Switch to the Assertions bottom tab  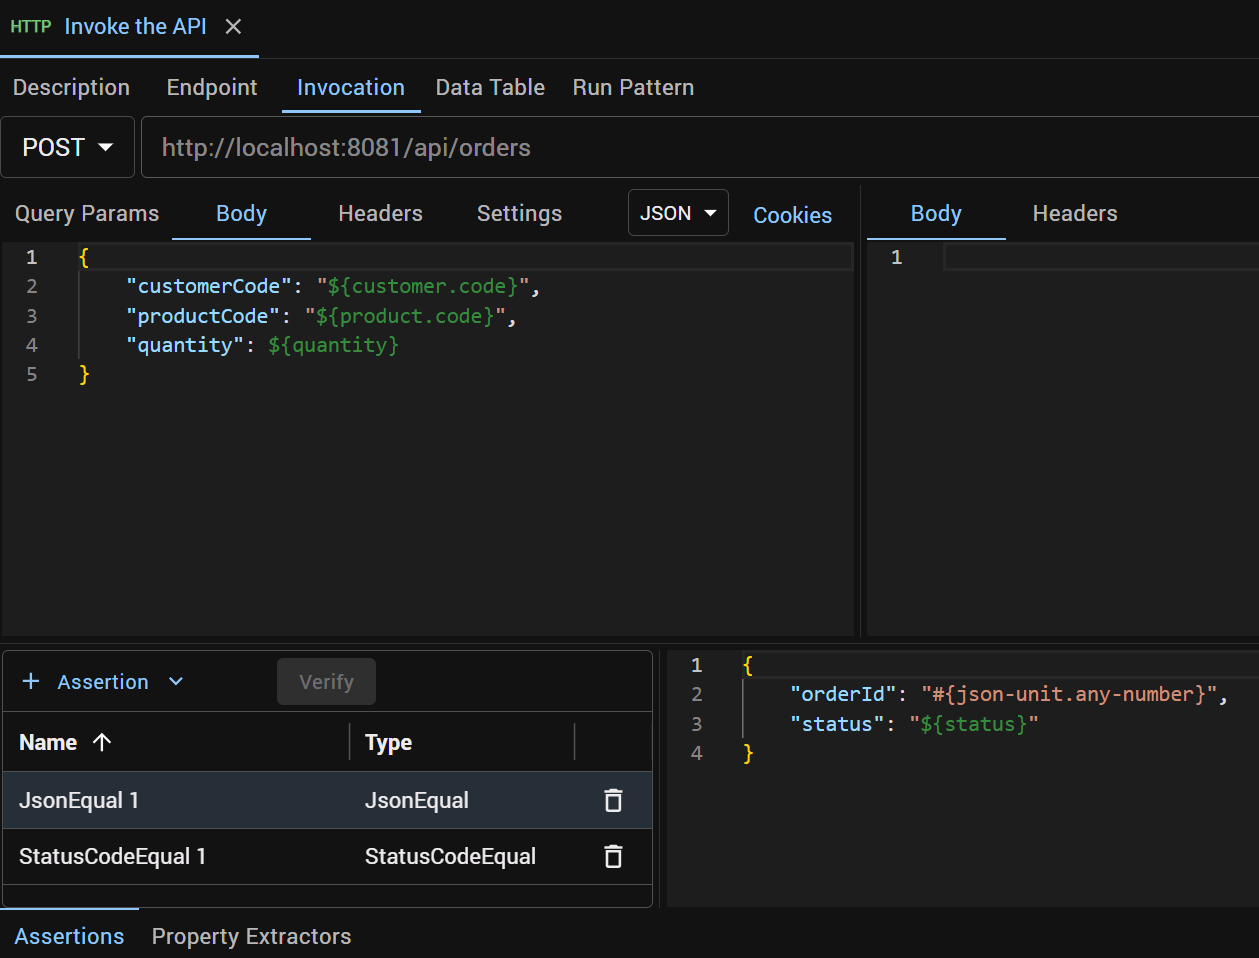click(69, 936)
